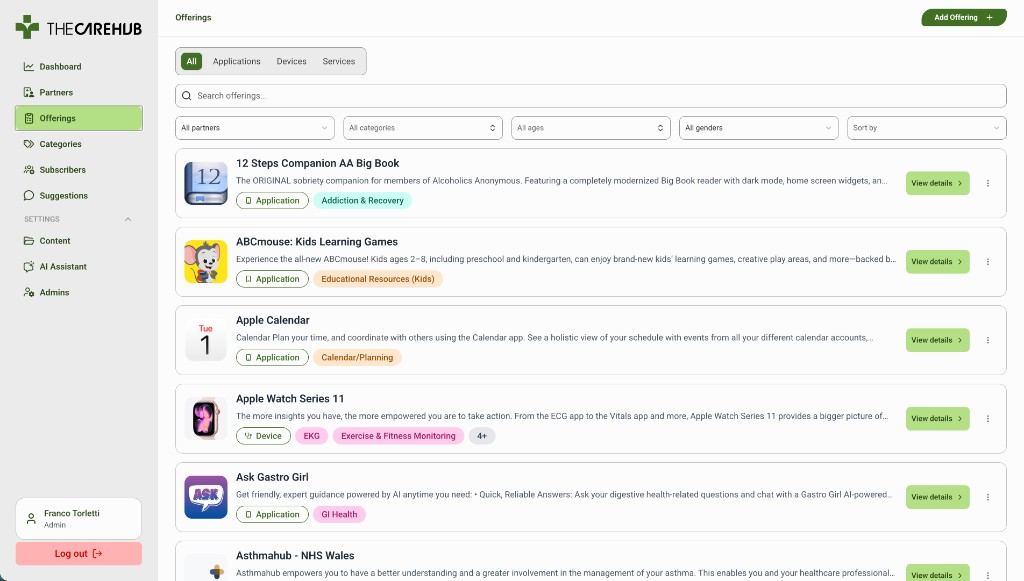
Task: Open ABCmouse: Kids Learning Games title
Action: (x=317, y=242)
